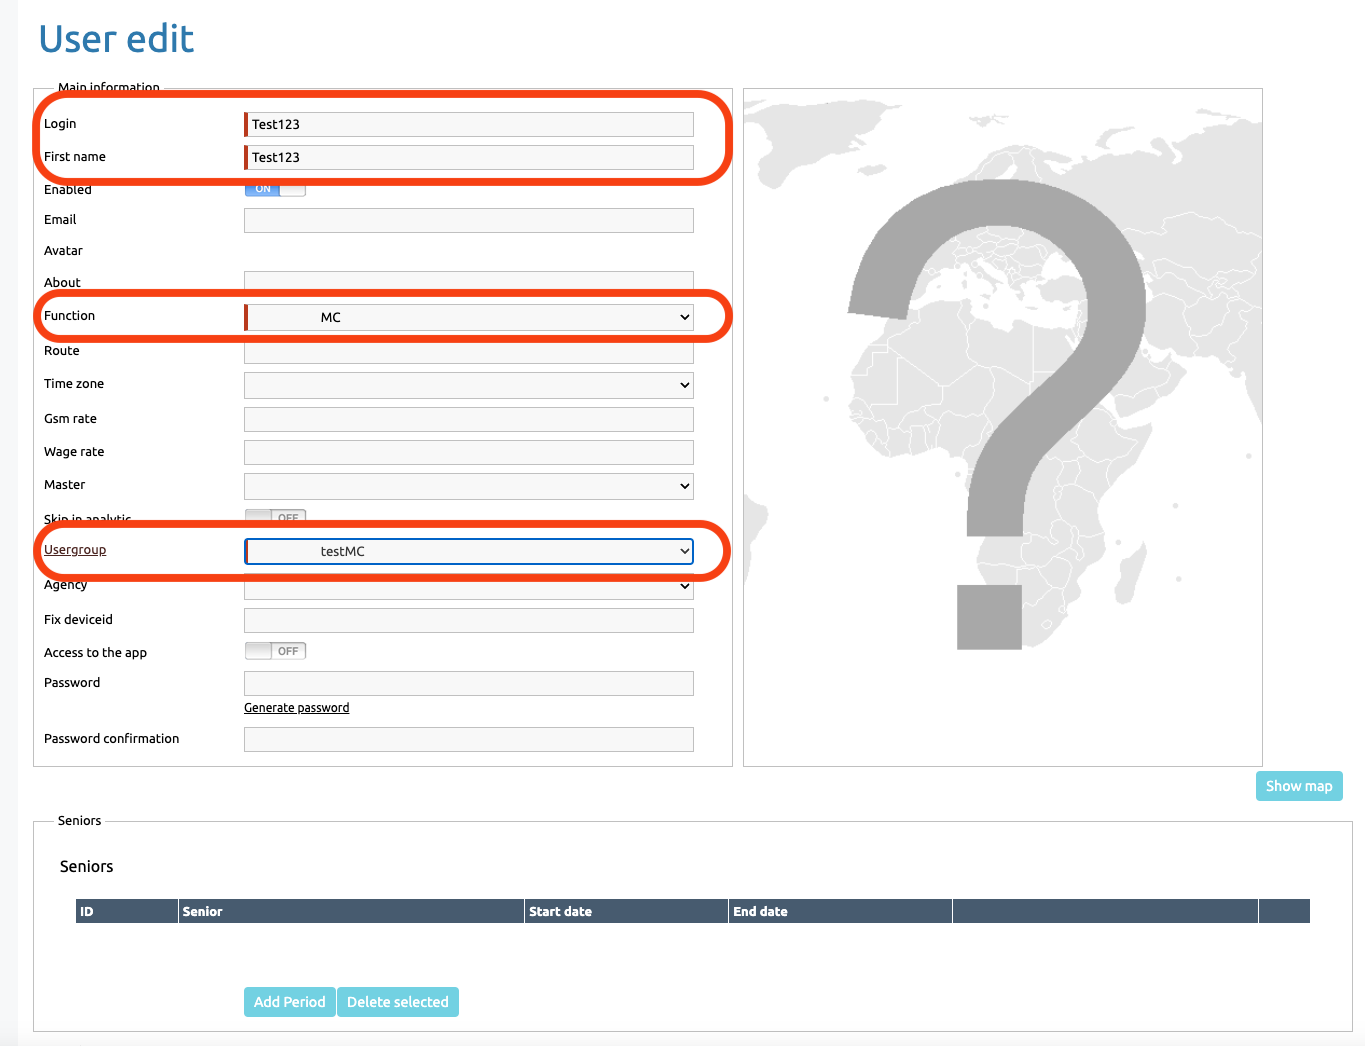Enable the Access to the app switch
Screen dimensions: 1365x1046
coord(275,651)
